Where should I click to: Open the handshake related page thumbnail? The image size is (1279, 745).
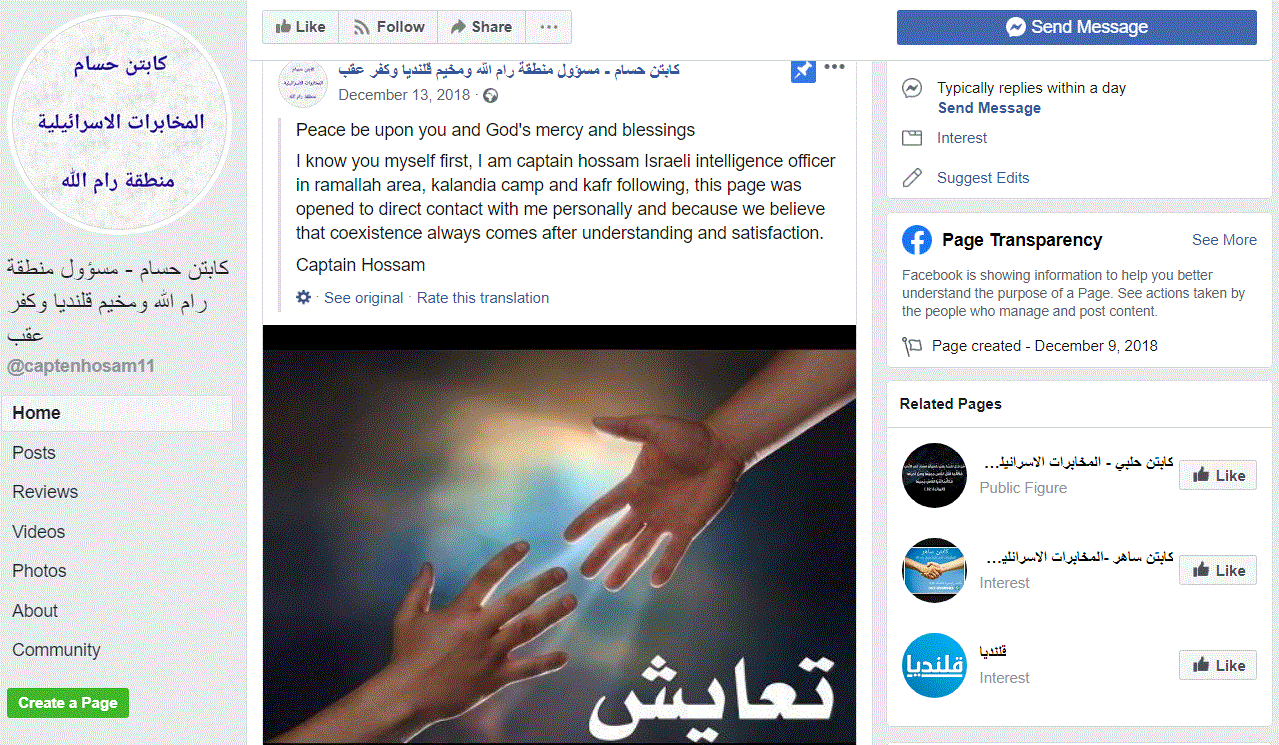pyautogui.click(x=934, y=570)
